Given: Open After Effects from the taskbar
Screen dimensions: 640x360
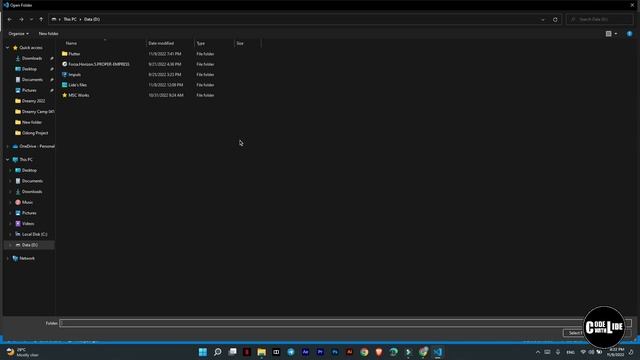Looking at the screenshot, I should click(x=305, y=352).
